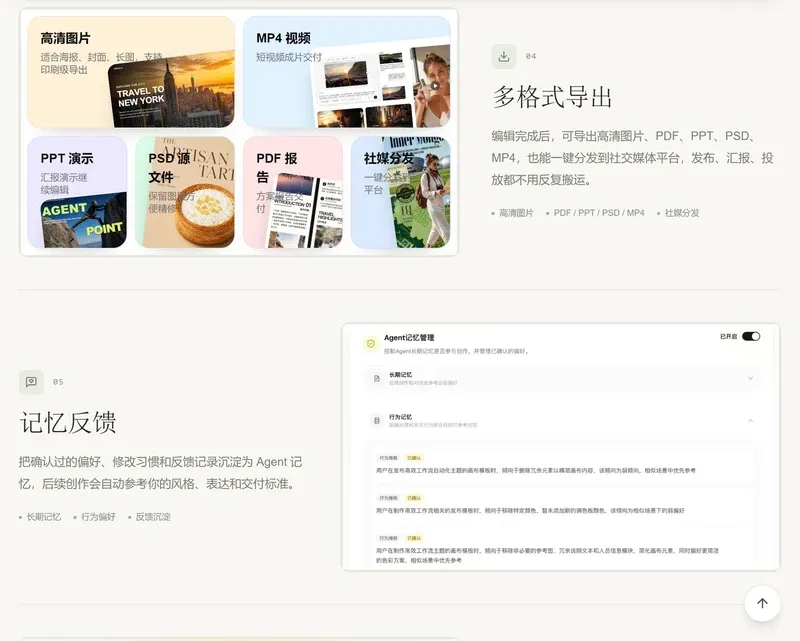
Task: Choose the PDF 报告 card
Action: (x=293, y=192)
